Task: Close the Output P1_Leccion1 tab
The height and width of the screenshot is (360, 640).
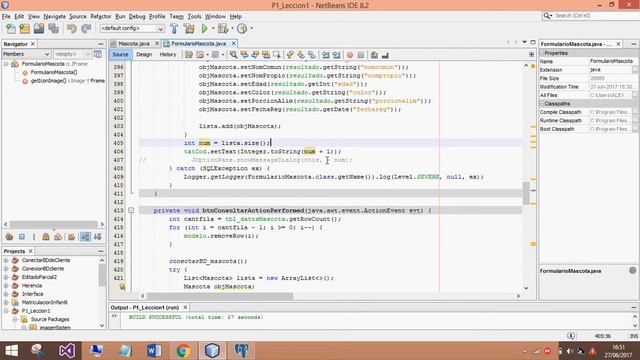Action: pos(185,307)
